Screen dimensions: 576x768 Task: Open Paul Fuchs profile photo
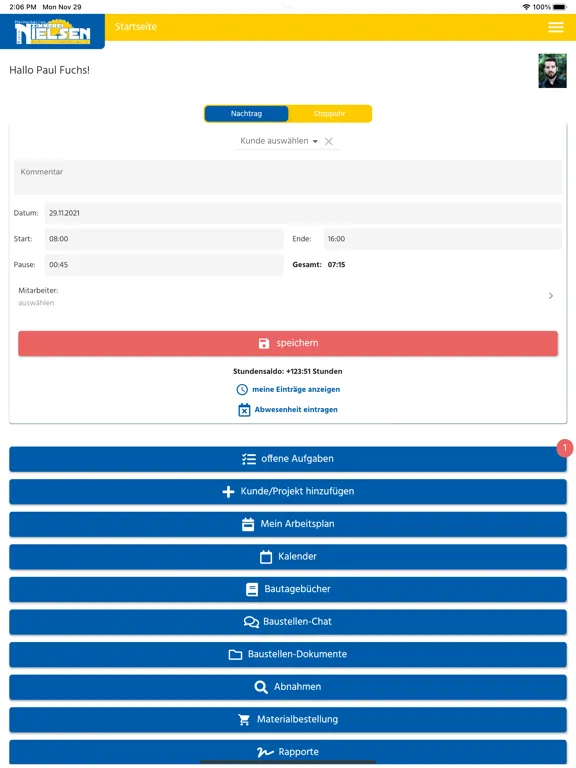click(x=552, y=71)
